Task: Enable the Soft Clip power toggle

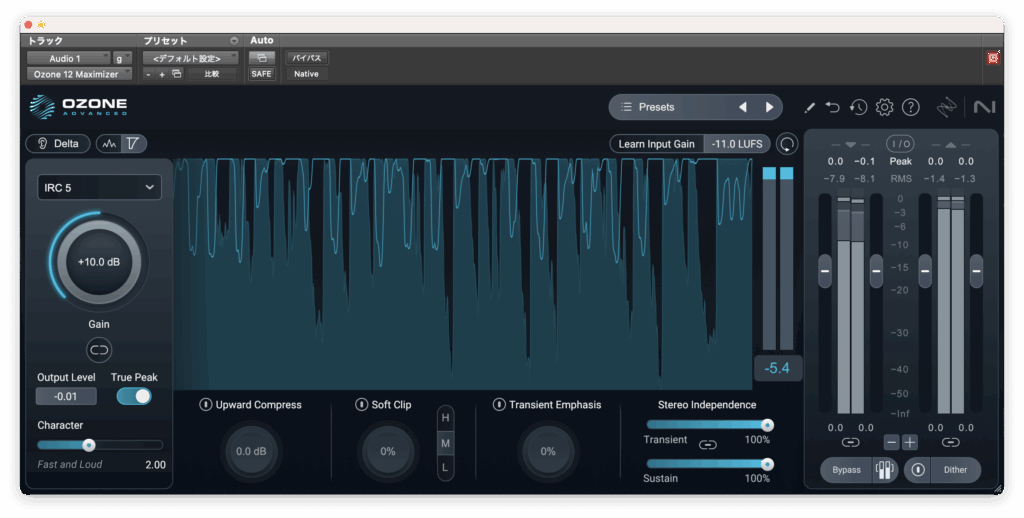Action: tap(362, 405)
